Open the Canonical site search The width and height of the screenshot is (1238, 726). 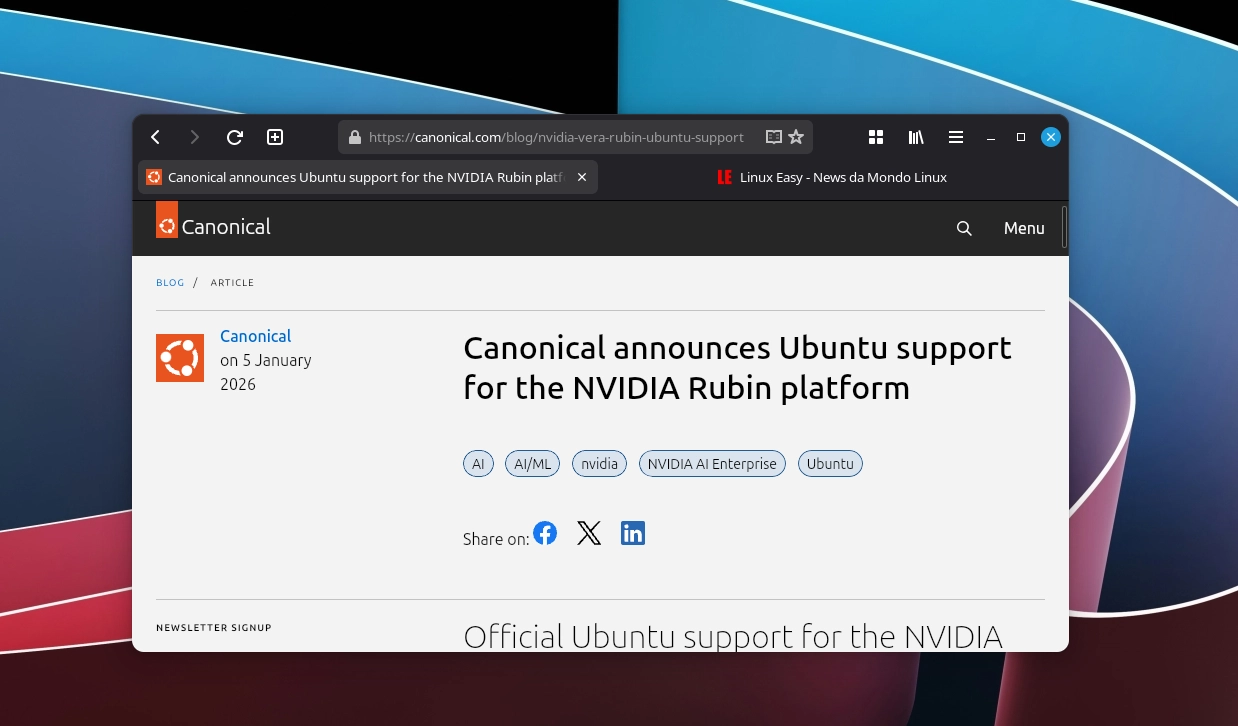coord(964,228)
